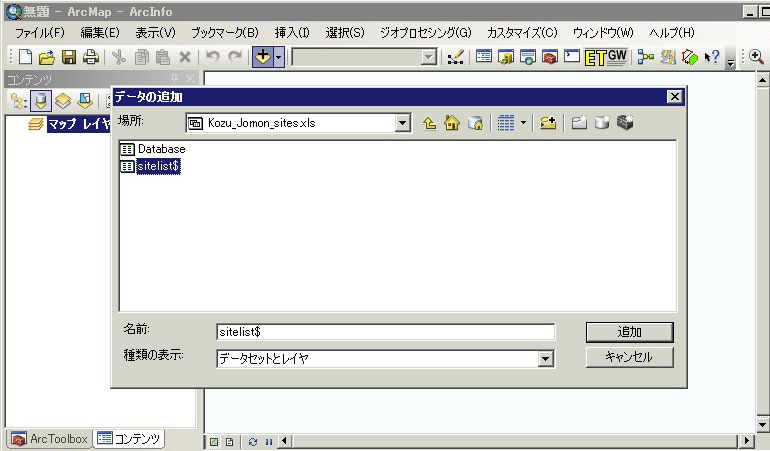Select マップ レイヤ tree item
This screenshot has height=451, width=770.
[79, 124]
